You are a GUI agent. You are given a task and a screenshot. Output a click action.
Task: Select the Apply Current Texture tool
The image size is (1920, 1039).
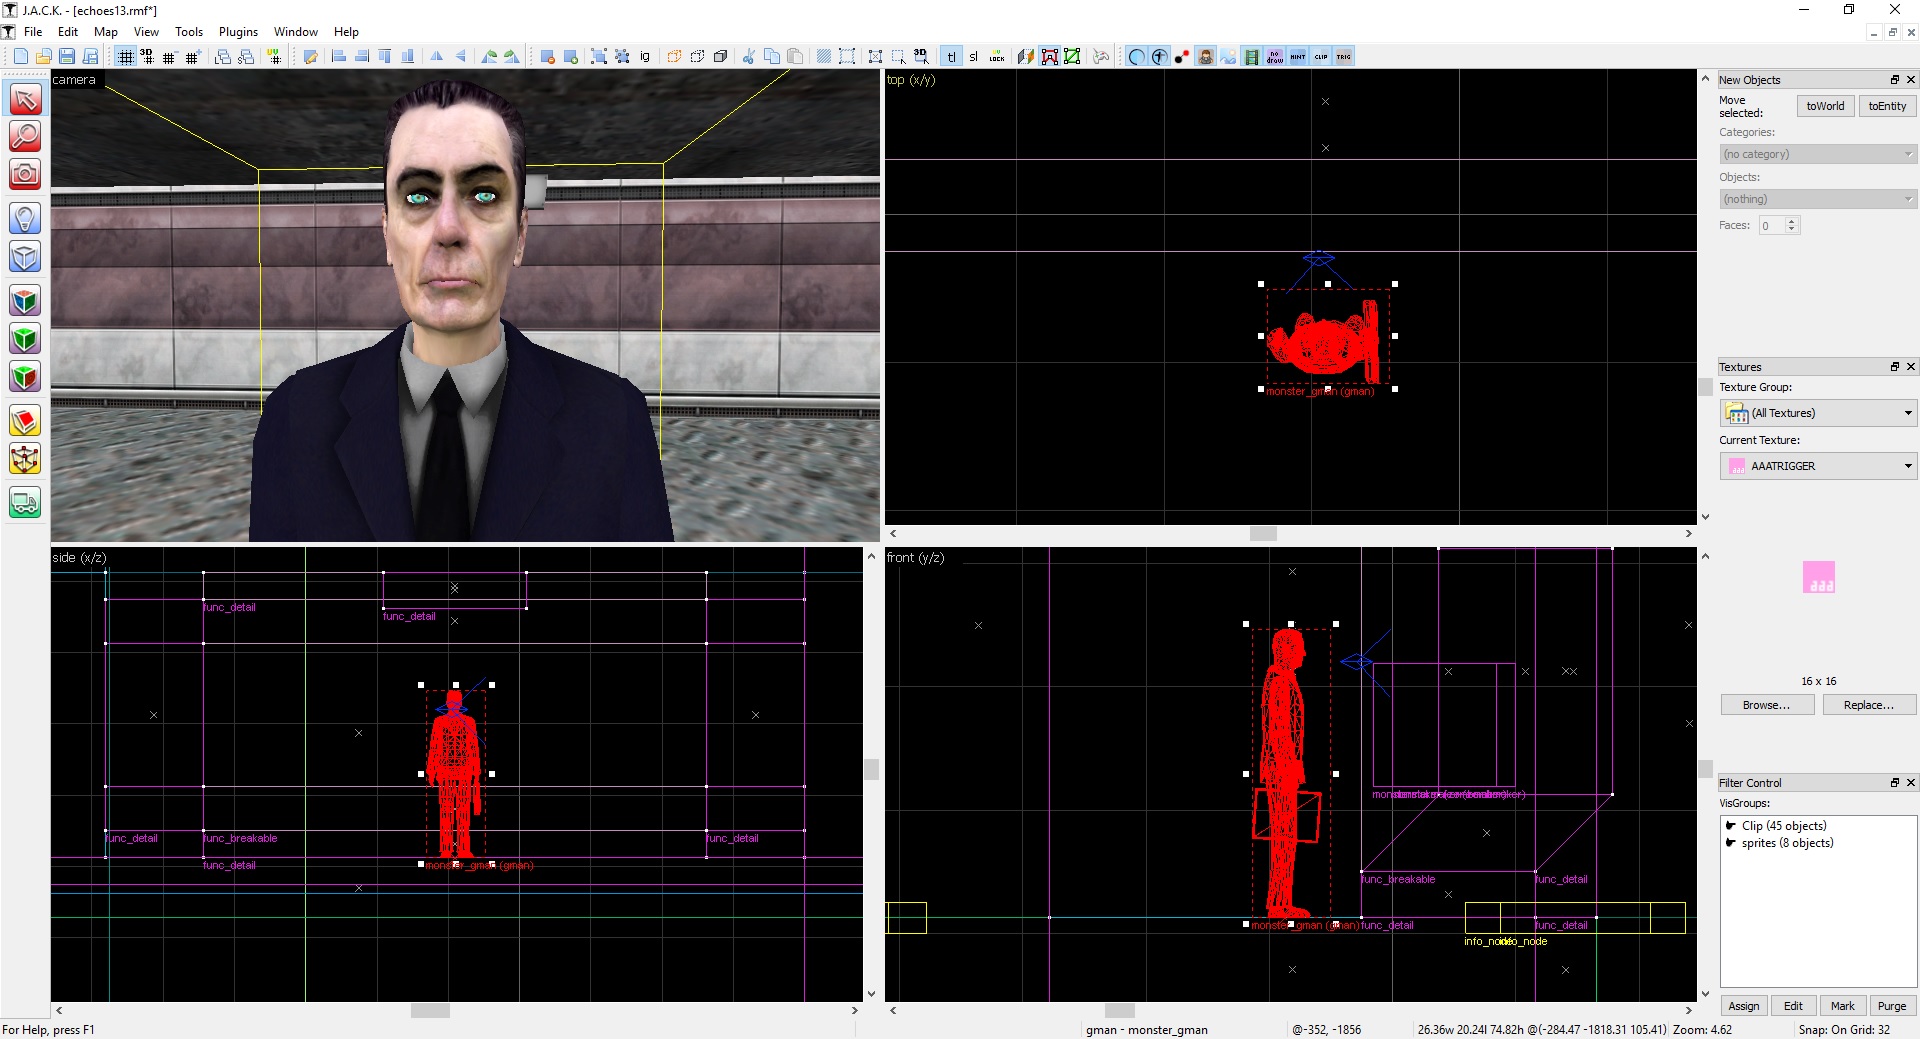coord(25,339)
